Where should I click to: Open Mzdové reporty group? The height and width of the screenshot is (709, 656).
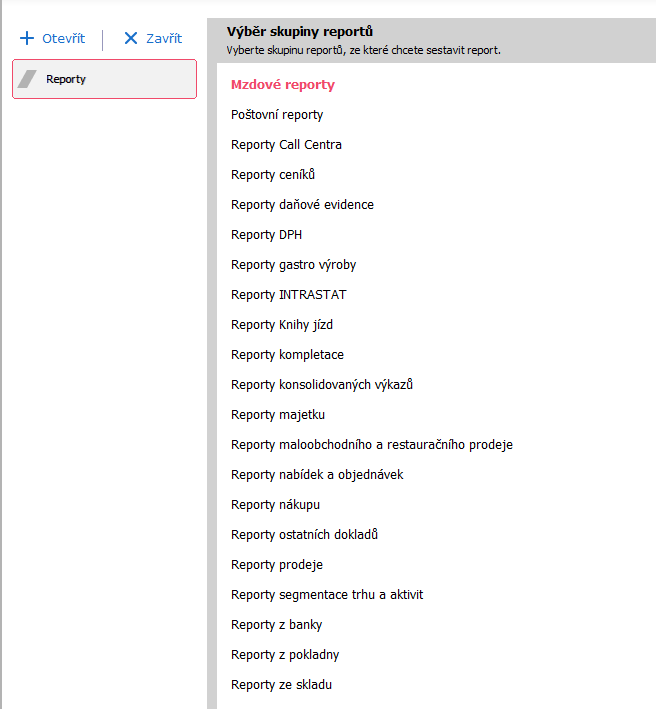pyautogui.click(x=282, y=85)
